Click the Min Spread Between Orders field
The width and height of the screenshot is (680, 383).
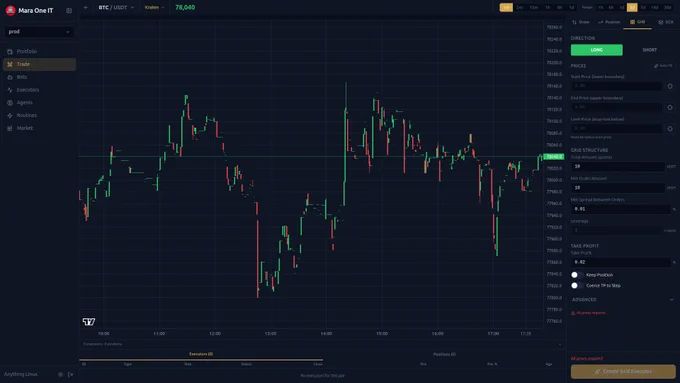[x=621, y=209]
